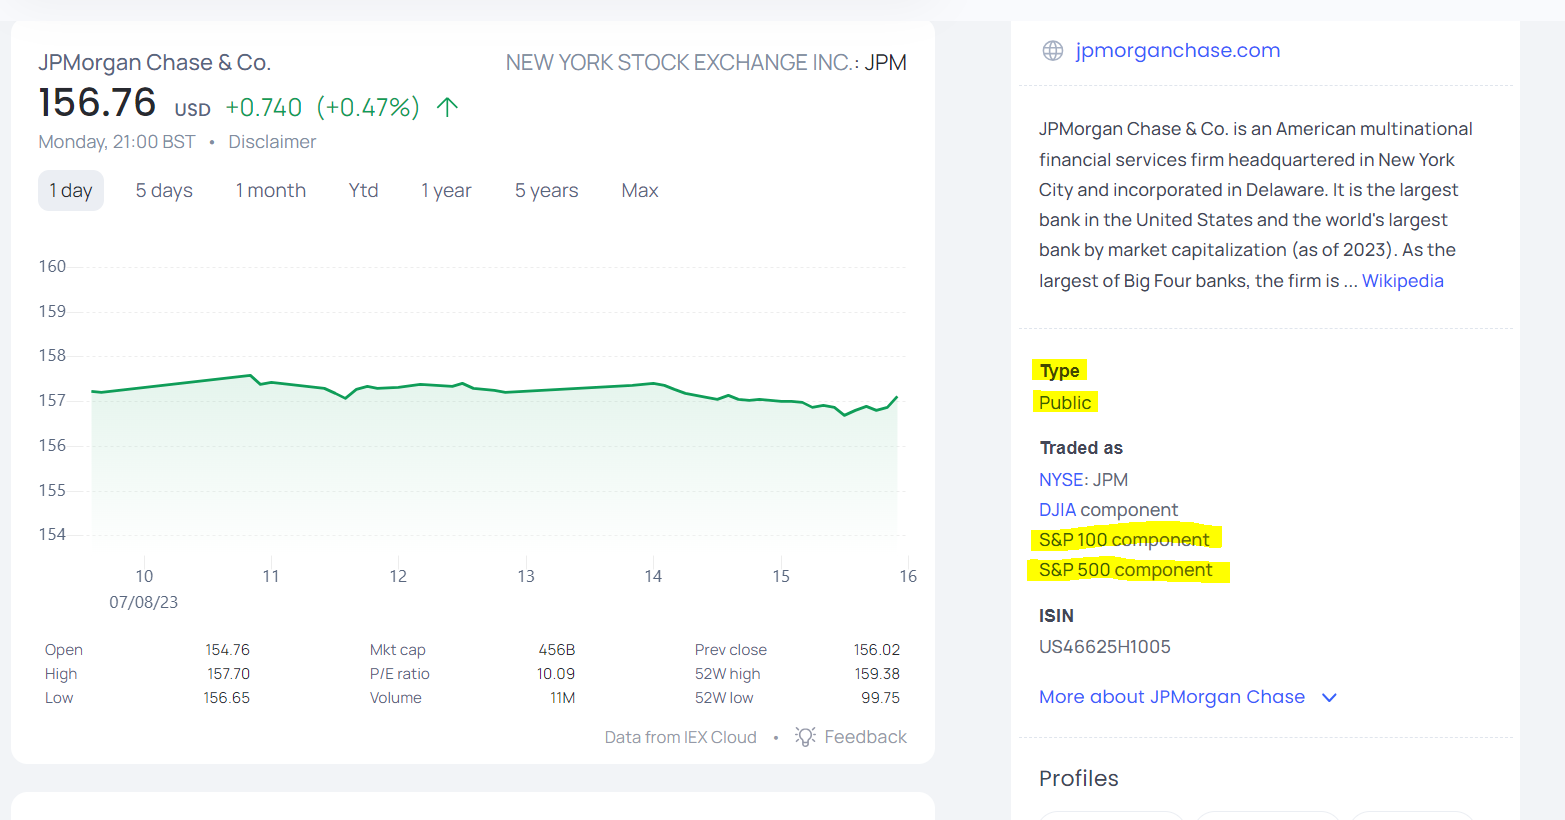Select the 1 day range tab
This screenshot has width=1565, height=820.
tap(71, 191)
